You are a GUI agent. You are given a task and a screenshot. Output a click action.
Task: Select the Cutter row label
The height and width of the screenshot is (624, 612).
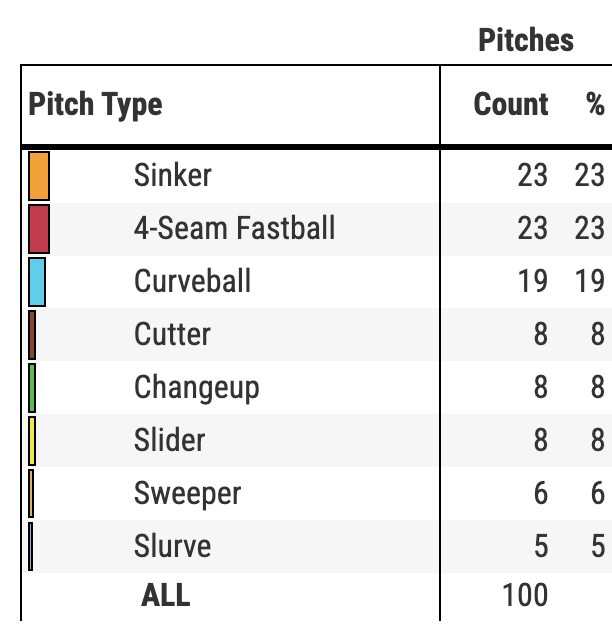point(172,334)
